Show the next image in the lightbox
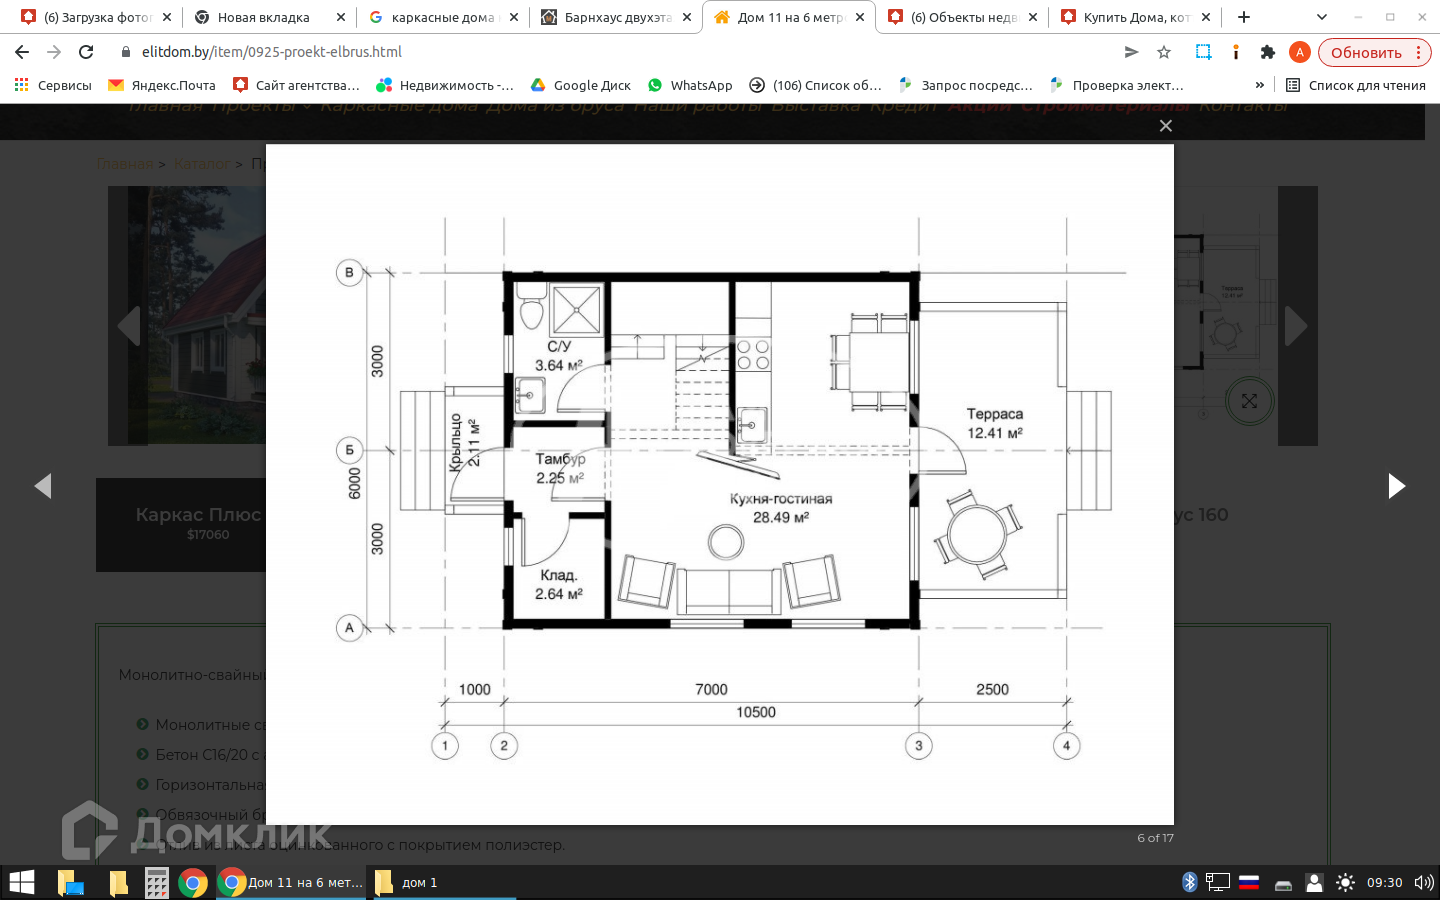The height and width of the screenshot is (900, 1440). pyautogui.click(x=1397, y=486)
